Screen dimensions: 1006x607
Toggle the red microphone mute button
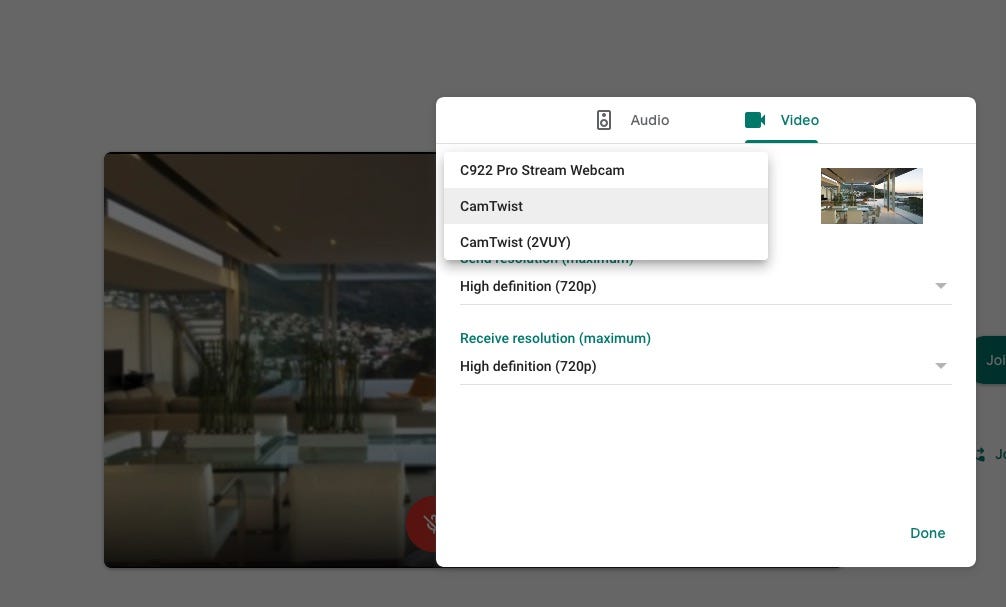(422, 524)
